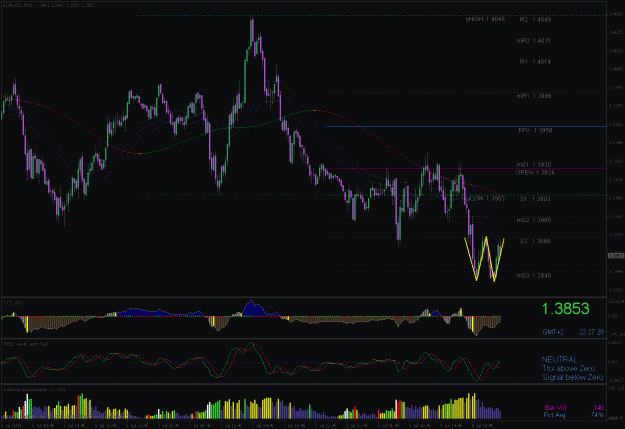Select the NEUTRAL signal text
Image resolution: width=625 pixels, height=429 pixels.
559,360
